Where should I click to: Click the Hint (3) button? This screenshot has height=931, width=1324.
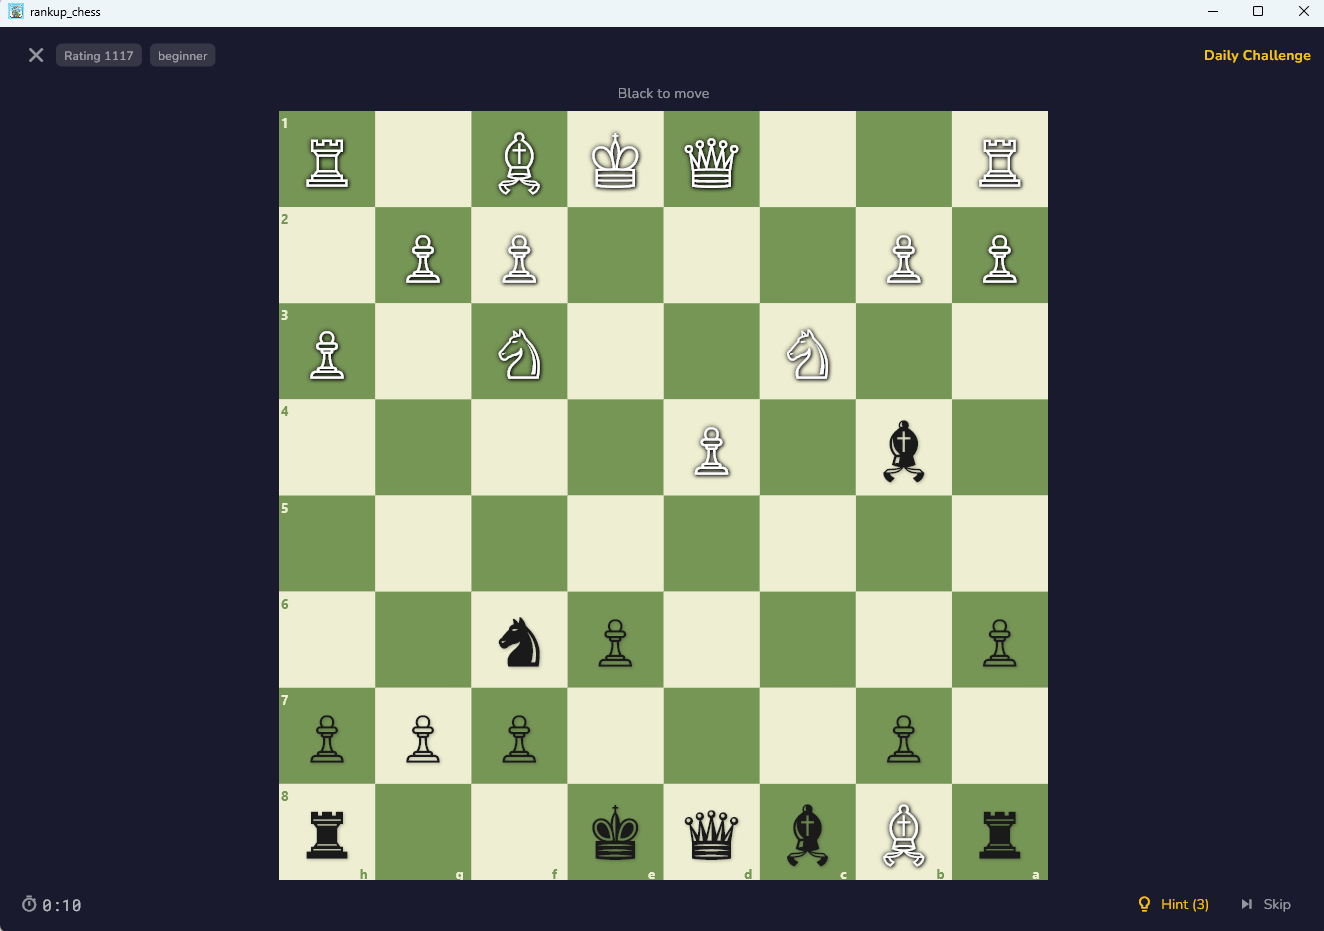1184,903
